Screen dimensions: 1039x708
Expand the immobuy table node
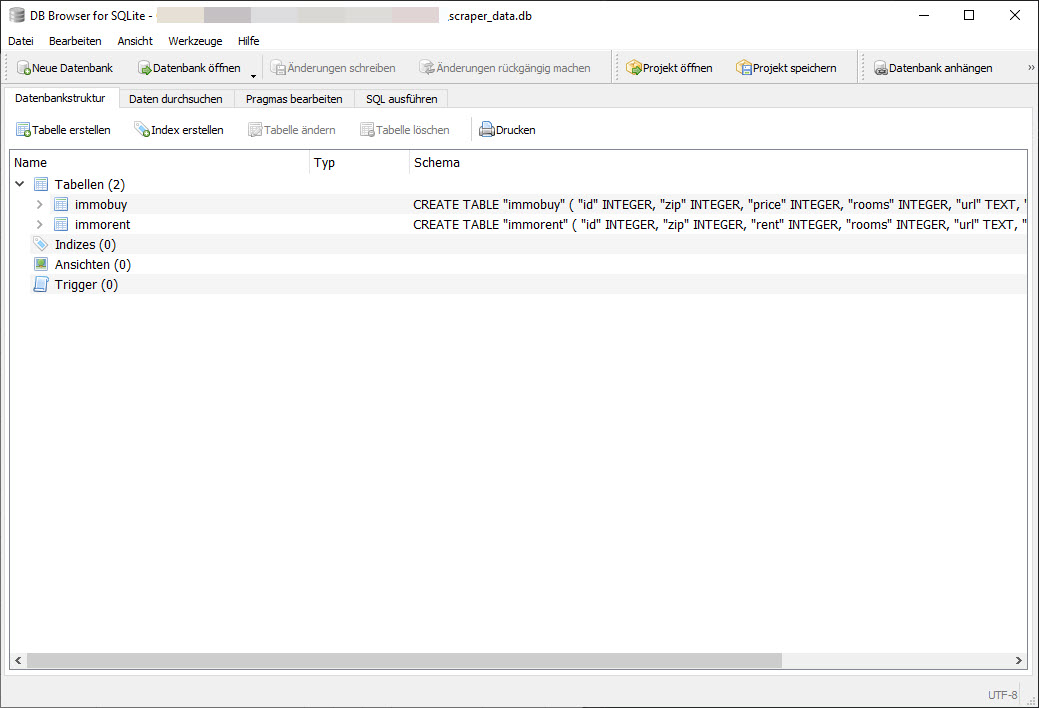[40, 205]
